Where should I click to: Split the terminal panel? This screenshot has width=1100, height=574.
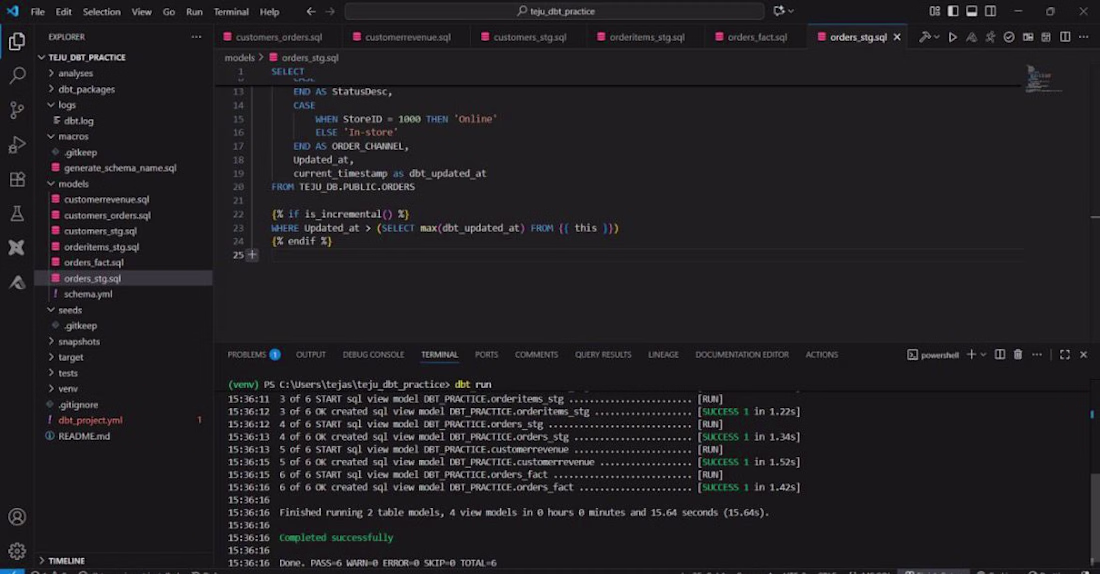[x=1000, y=354]
